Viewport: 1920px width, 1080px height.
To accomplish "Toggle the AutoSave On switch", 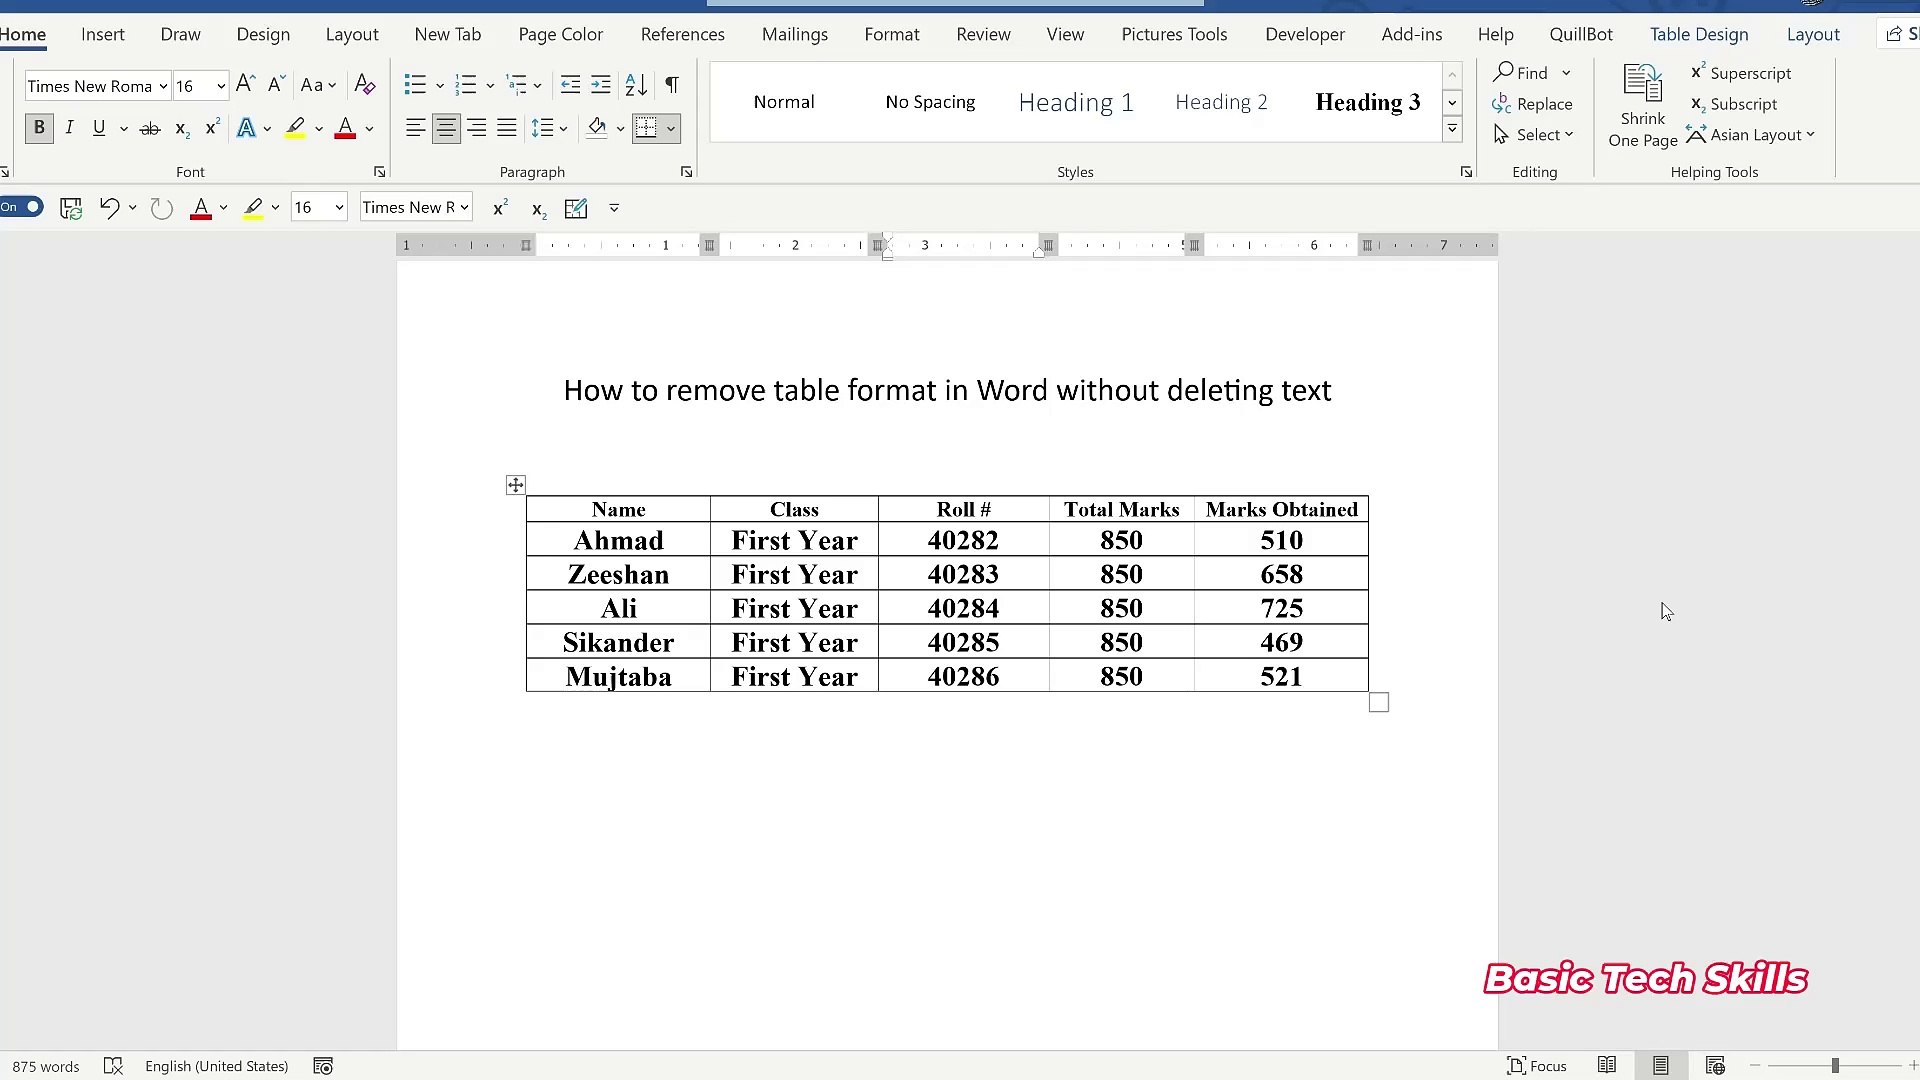I will (22, 207).
